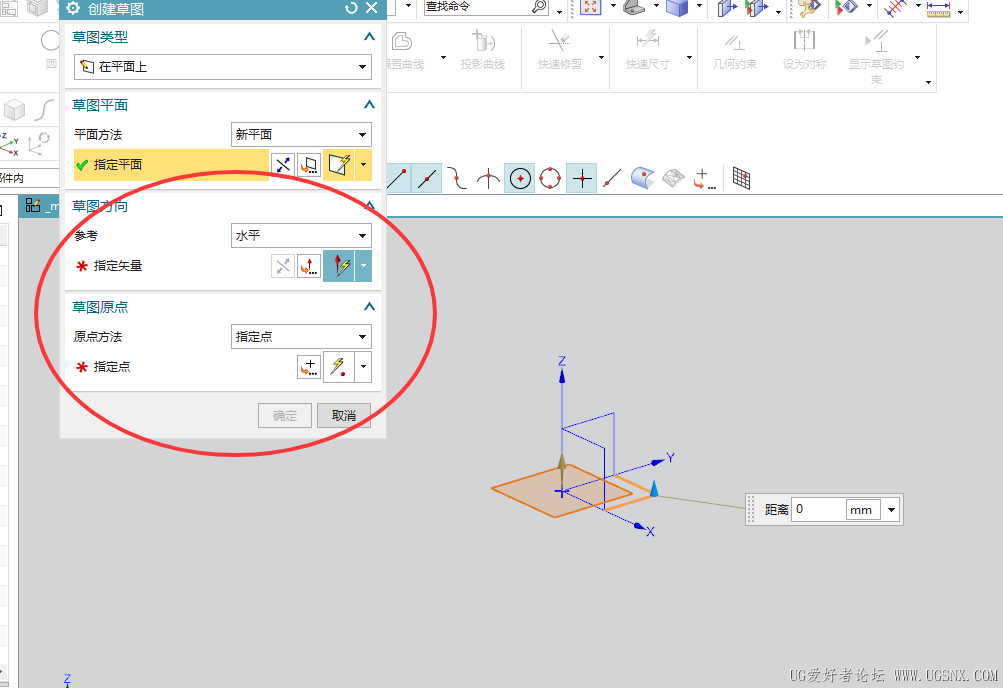Open the inferred plane type arrow
1003x688 pixels.
point(363,165)
